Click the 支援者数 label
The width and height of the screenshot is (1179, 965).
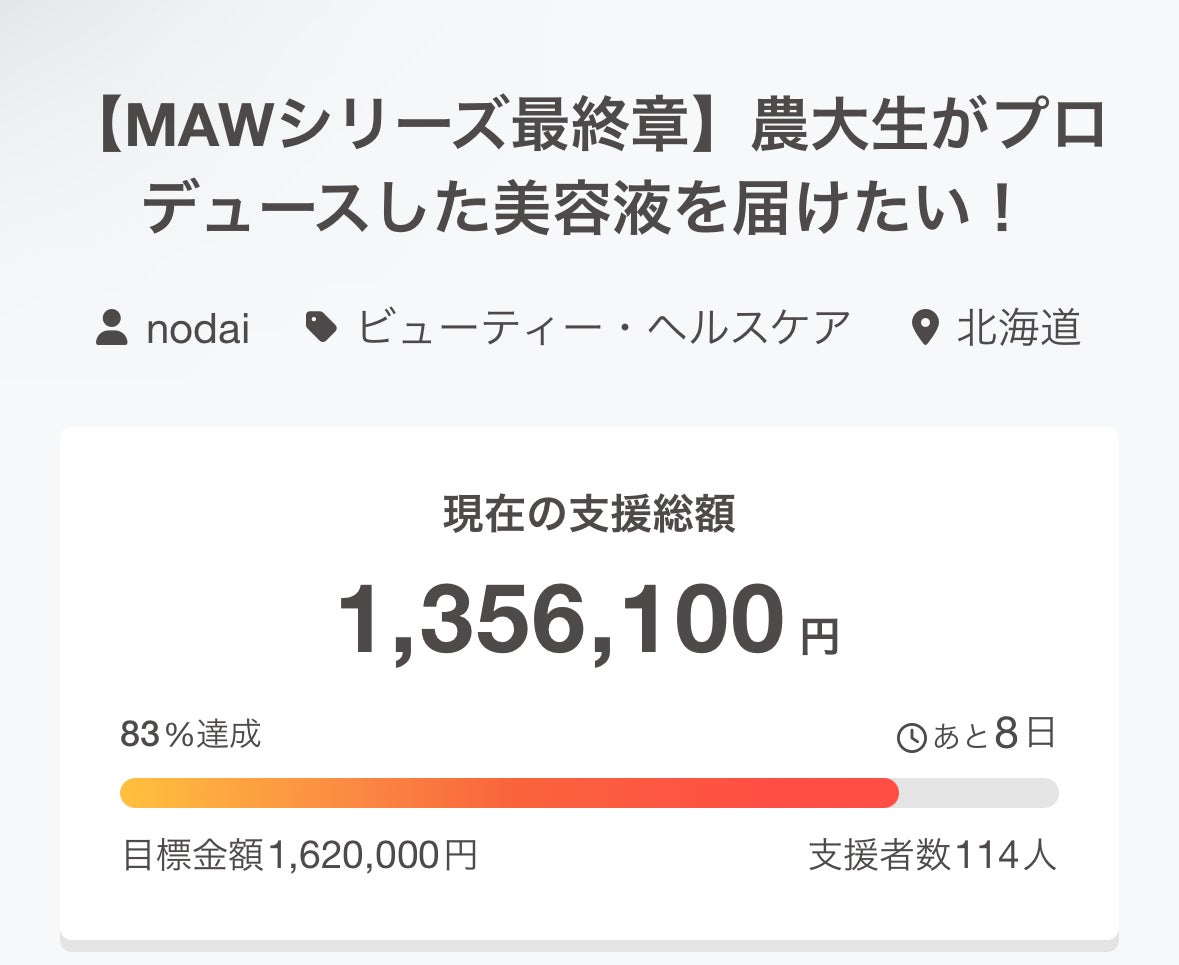coord(879,856)
